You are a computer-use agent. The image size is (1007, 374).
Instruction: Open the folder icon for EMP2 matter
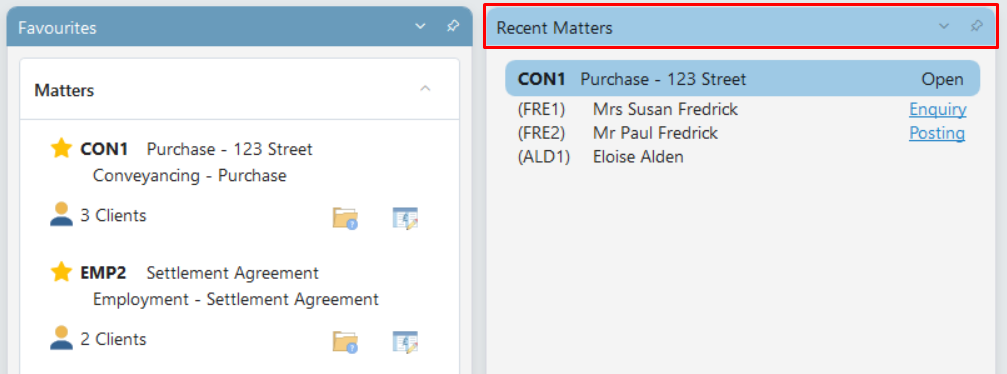coord(345,341)
